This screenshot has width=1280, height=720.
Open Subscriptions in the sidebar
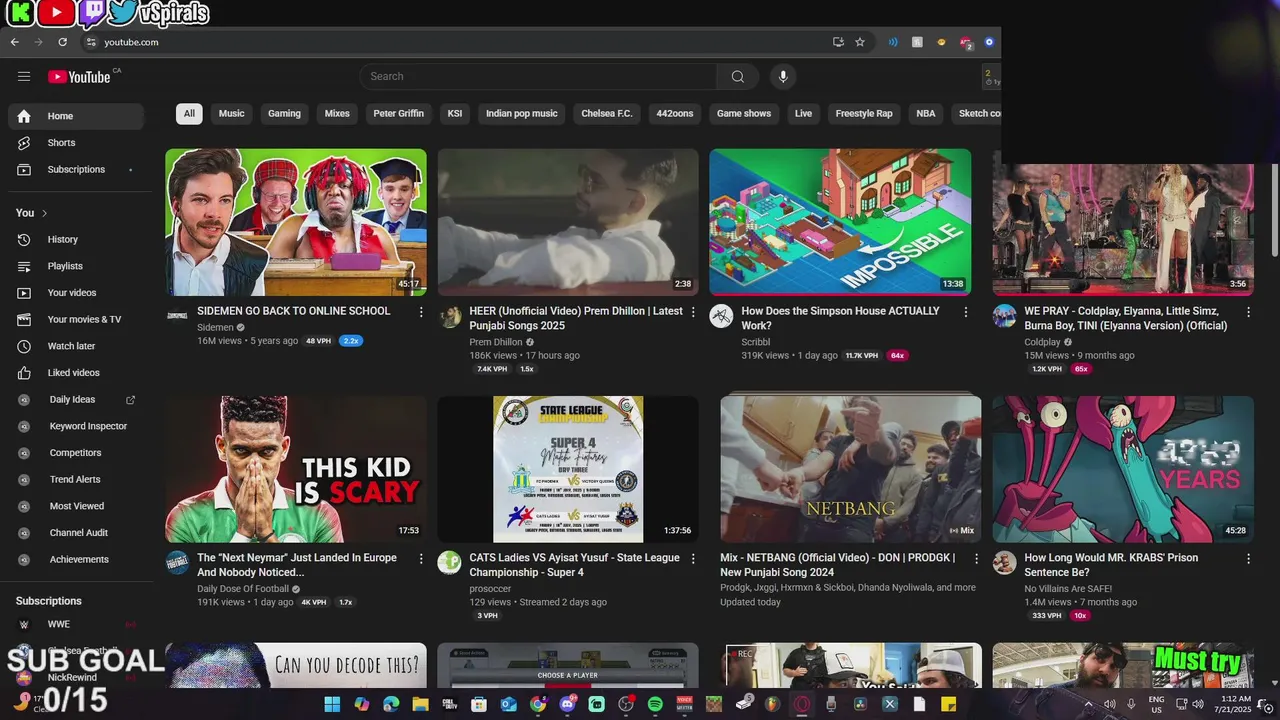pyautogui.click(x=76, y=170)
